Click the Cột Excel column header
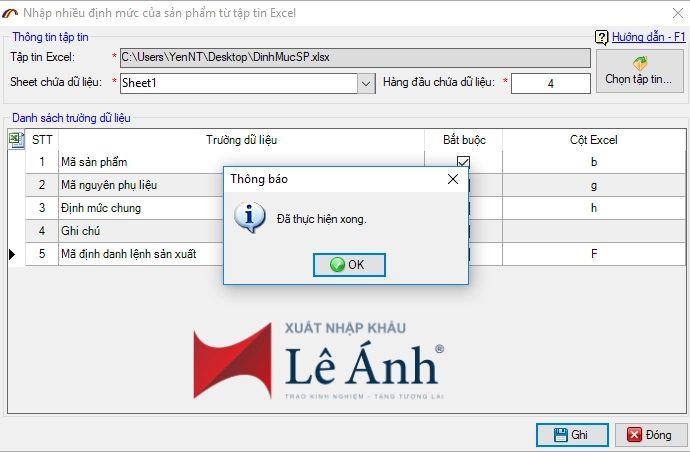 [x=593, y=140]
